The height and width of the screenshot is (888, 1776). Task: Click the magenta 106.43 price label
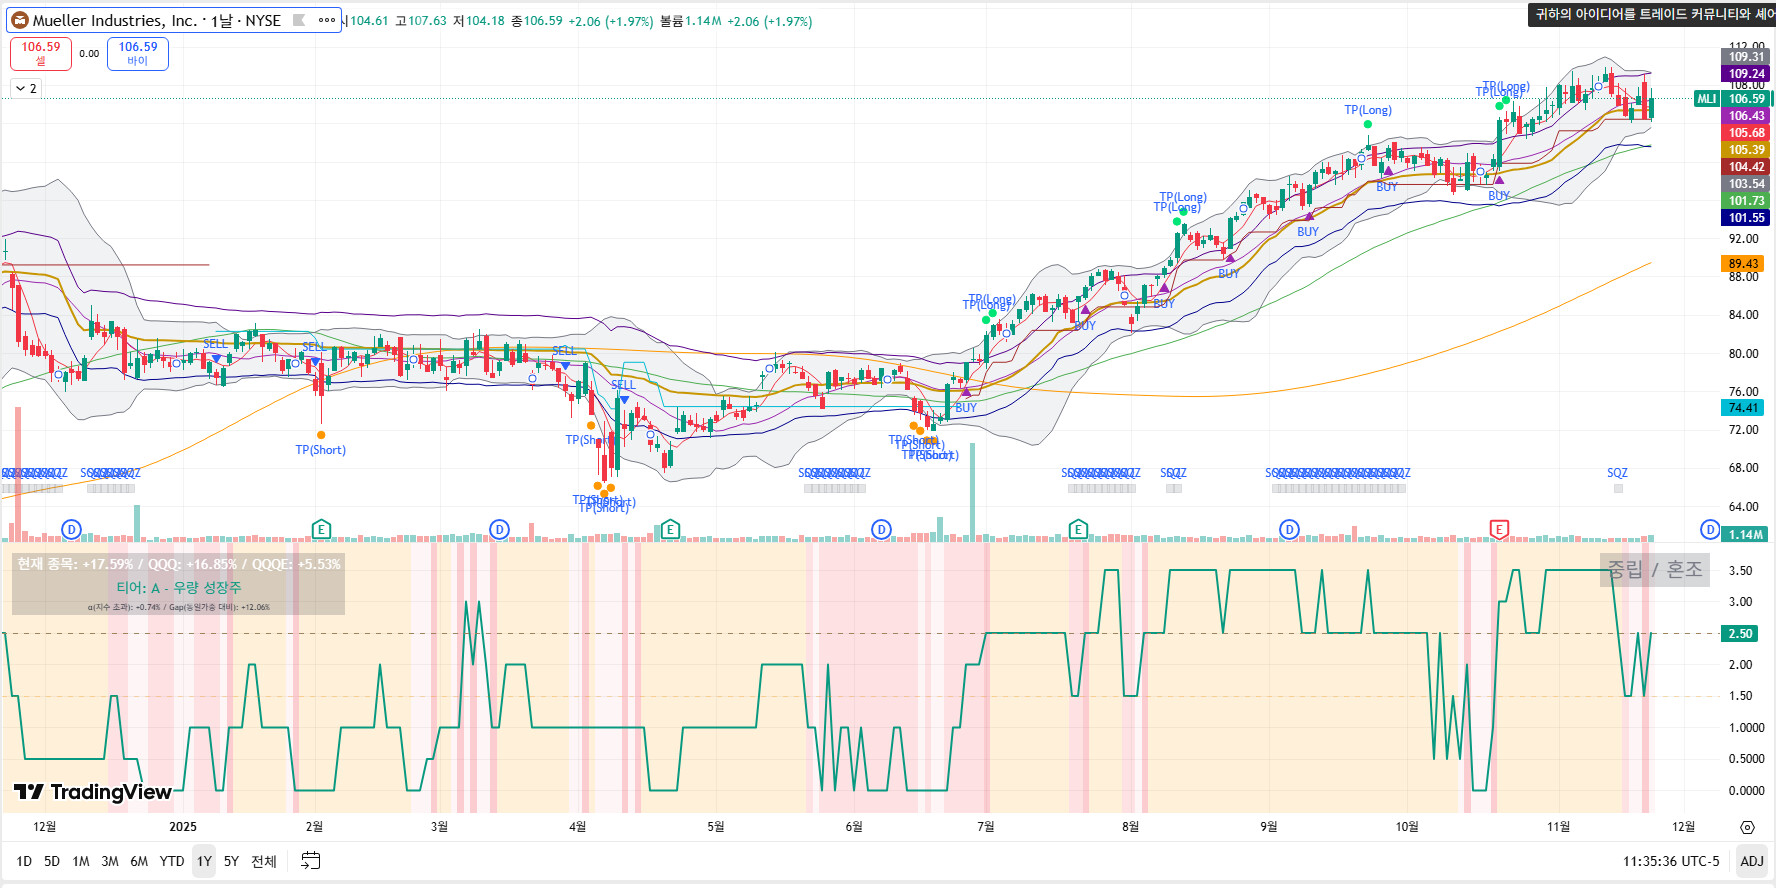pyautogui.click(x=1746, y=116)
